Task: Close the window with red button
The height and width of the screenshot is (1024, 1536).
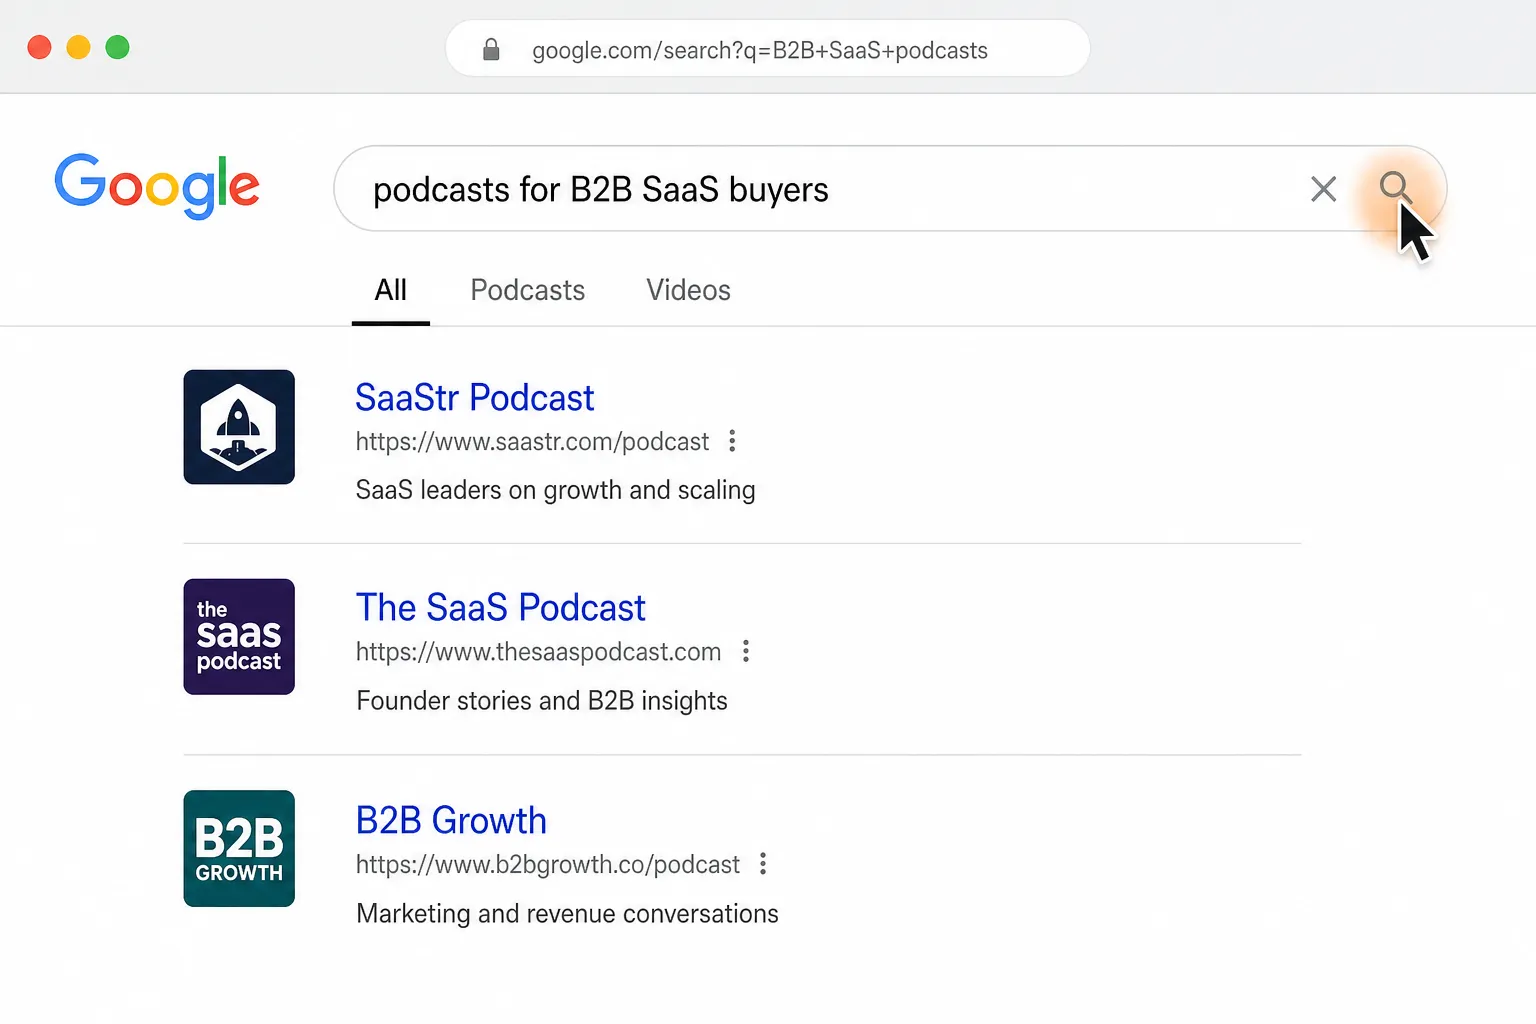Action: [x=39, y=47]
